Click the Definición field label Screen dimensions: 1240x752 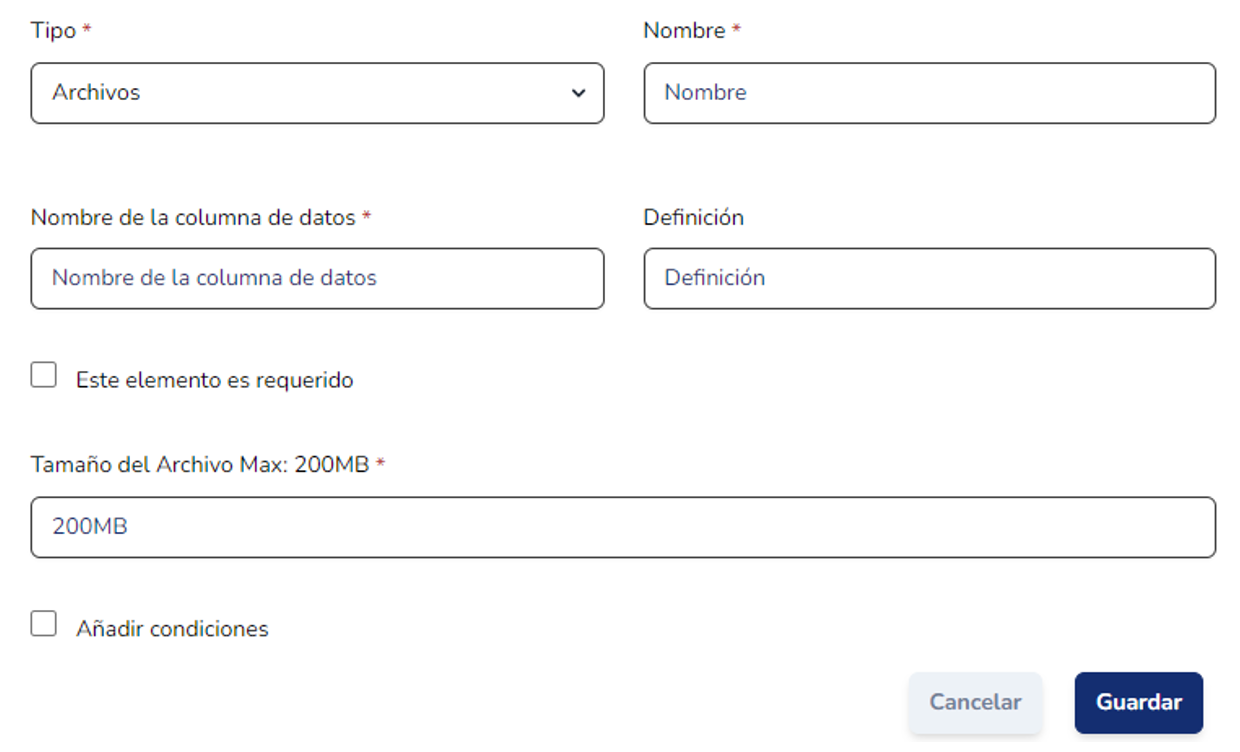[x=693, y=217]
